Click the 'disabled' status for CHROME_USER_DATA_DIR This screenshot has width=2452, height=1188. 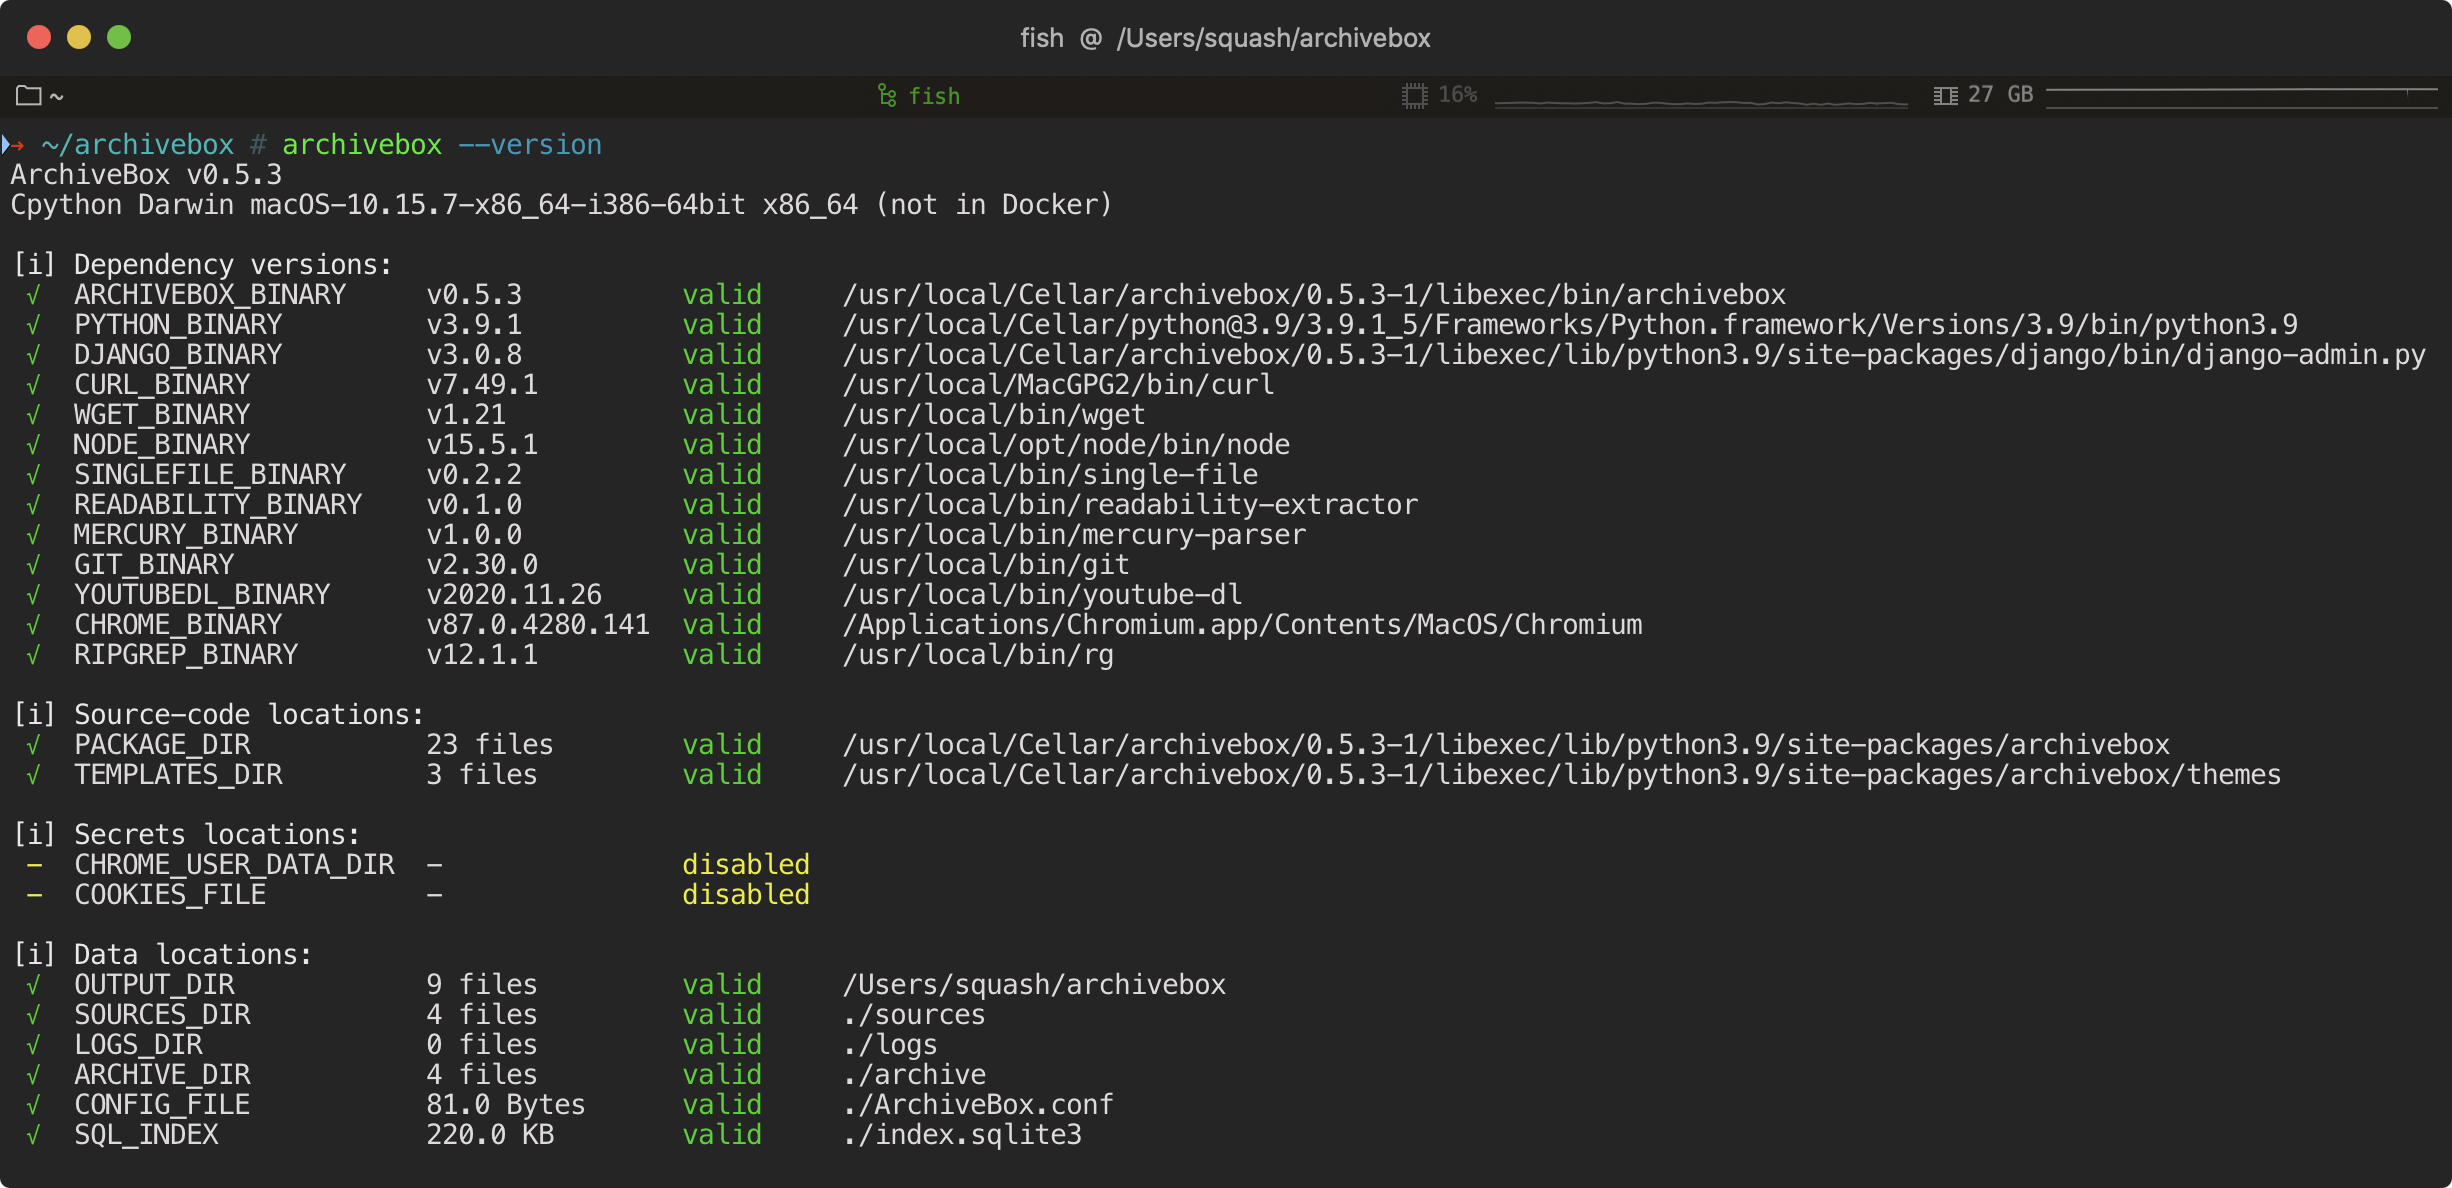(745, 865)
